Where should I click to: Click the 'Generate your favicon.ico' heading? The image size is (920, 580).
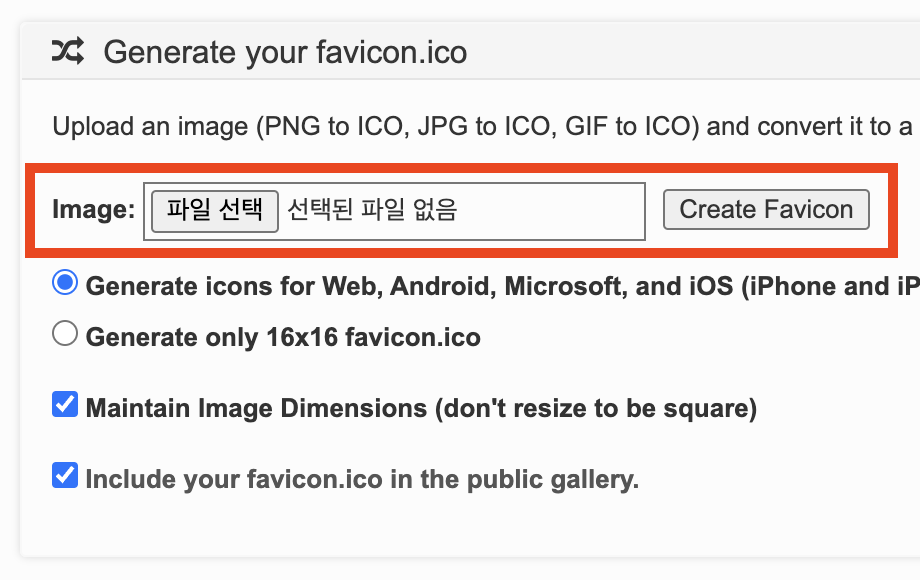[x=285, y=51]
